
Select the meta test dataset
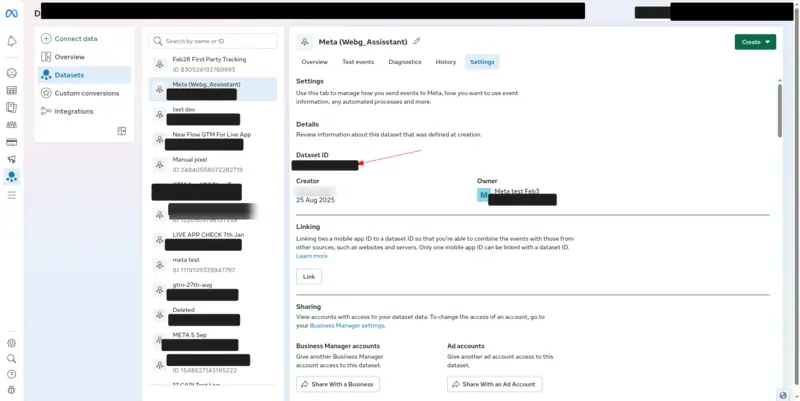click(x=213, y=265)
